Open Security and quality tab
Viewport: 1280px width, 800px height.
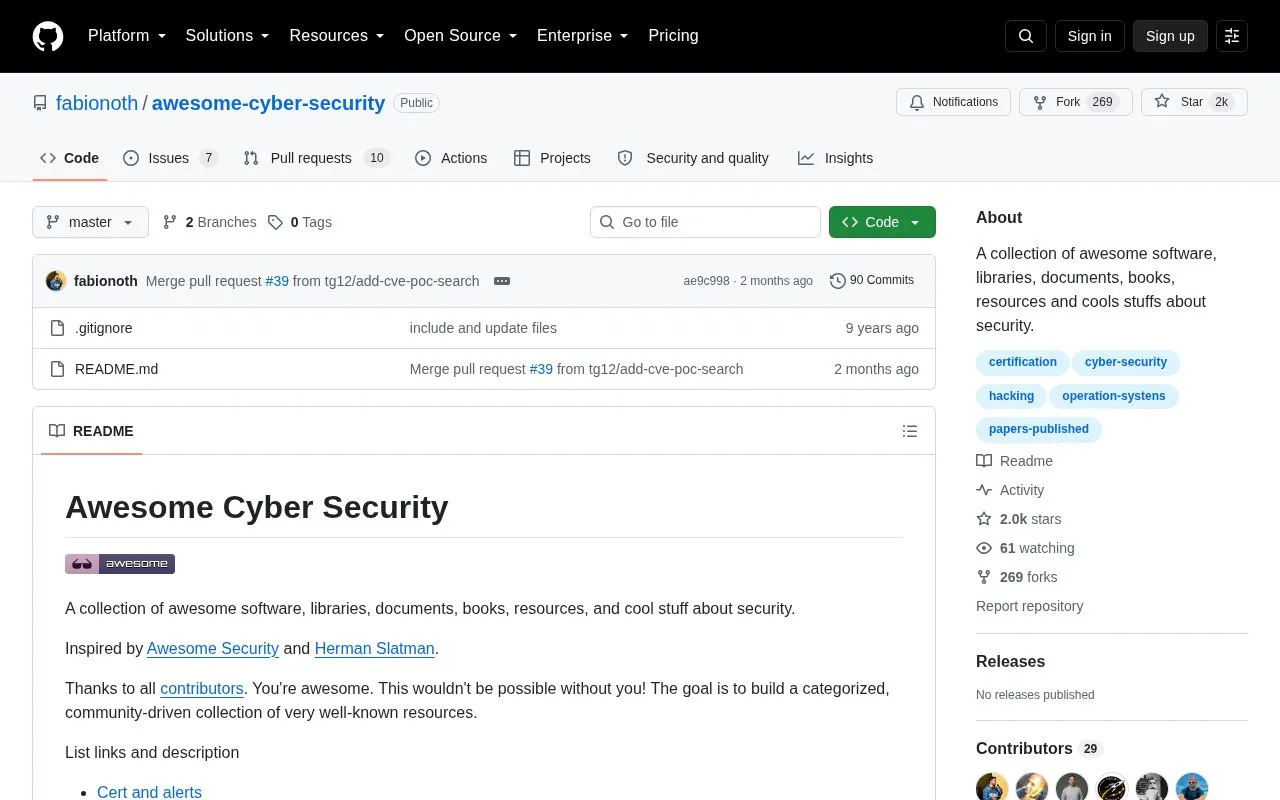(693, 158)
